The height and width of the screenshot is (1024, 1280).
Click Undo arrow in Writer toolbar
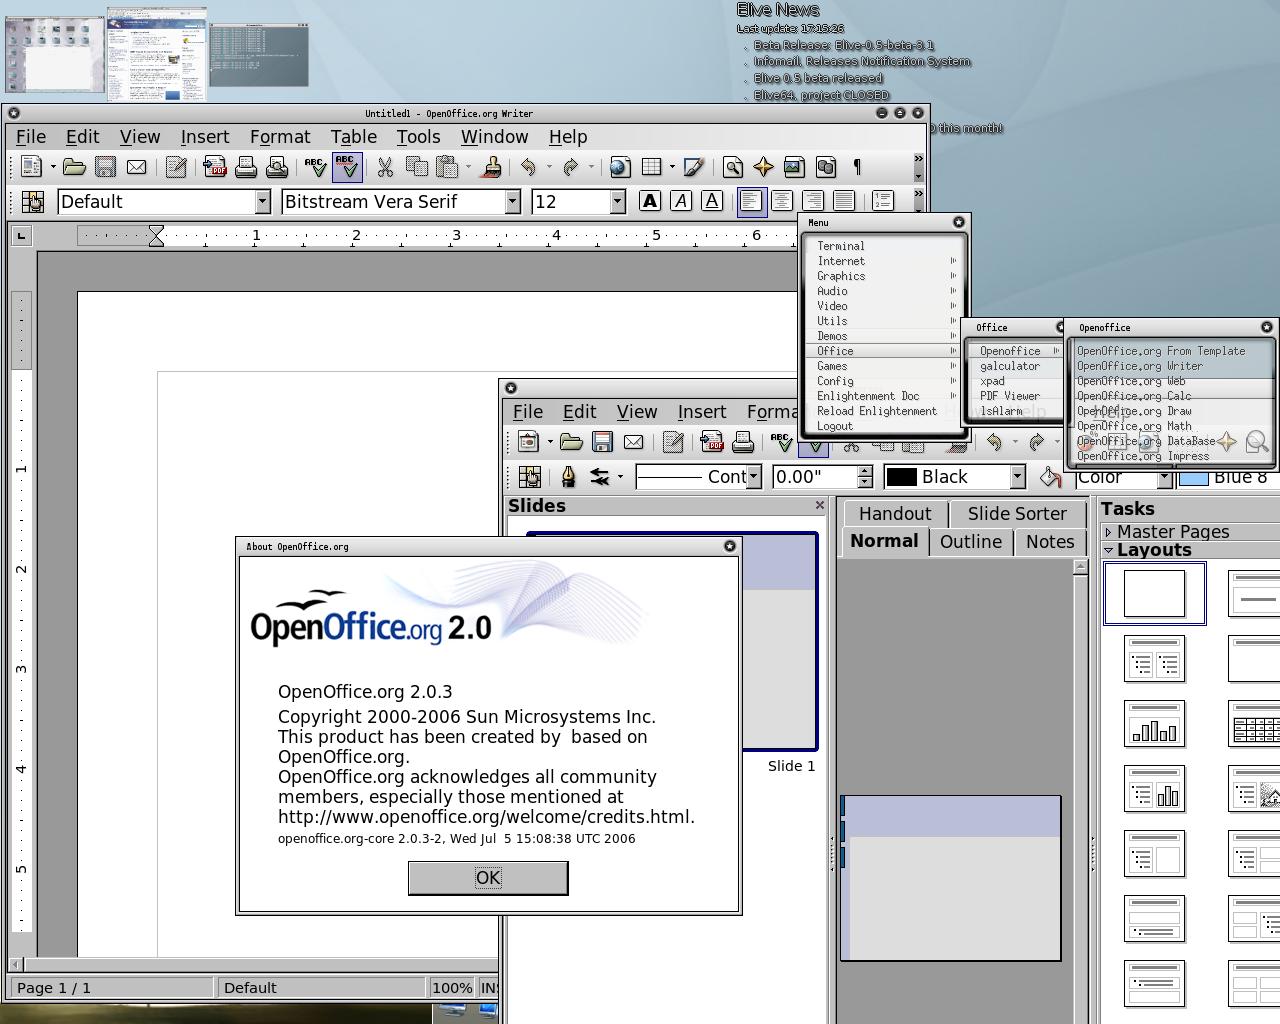tap(528, 167)
